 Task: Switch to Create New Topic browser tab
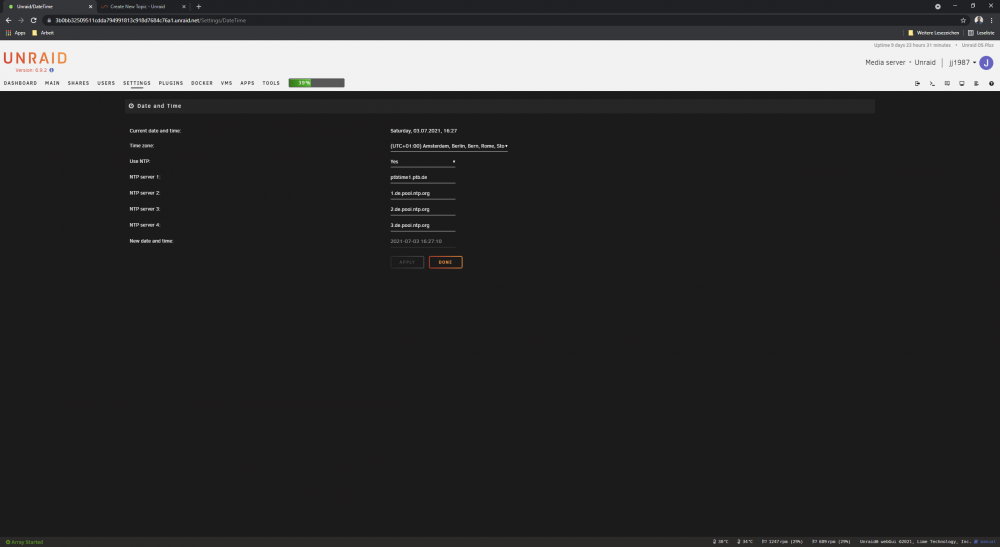coord(140,6)
